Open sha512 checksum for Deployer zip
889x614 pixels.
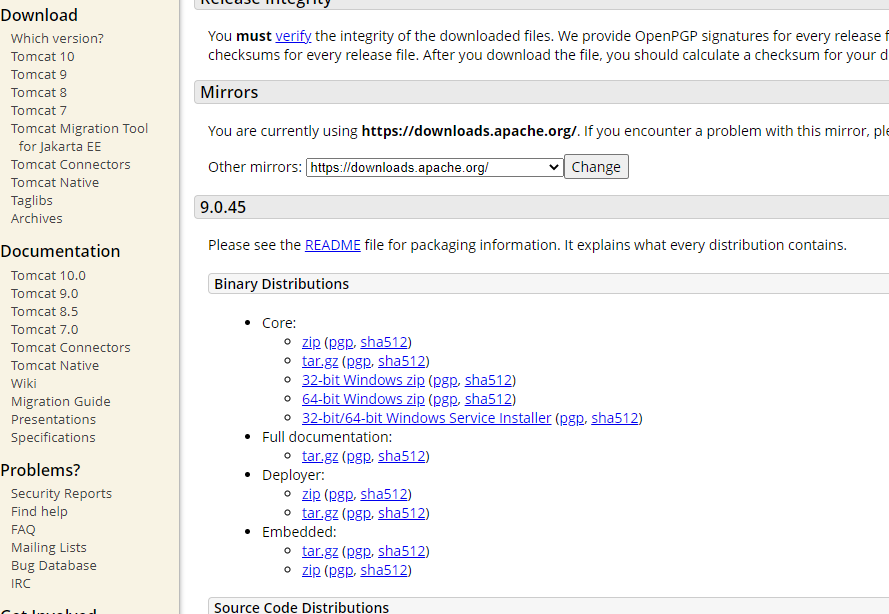pyautogui.click(x=384, y=494)
